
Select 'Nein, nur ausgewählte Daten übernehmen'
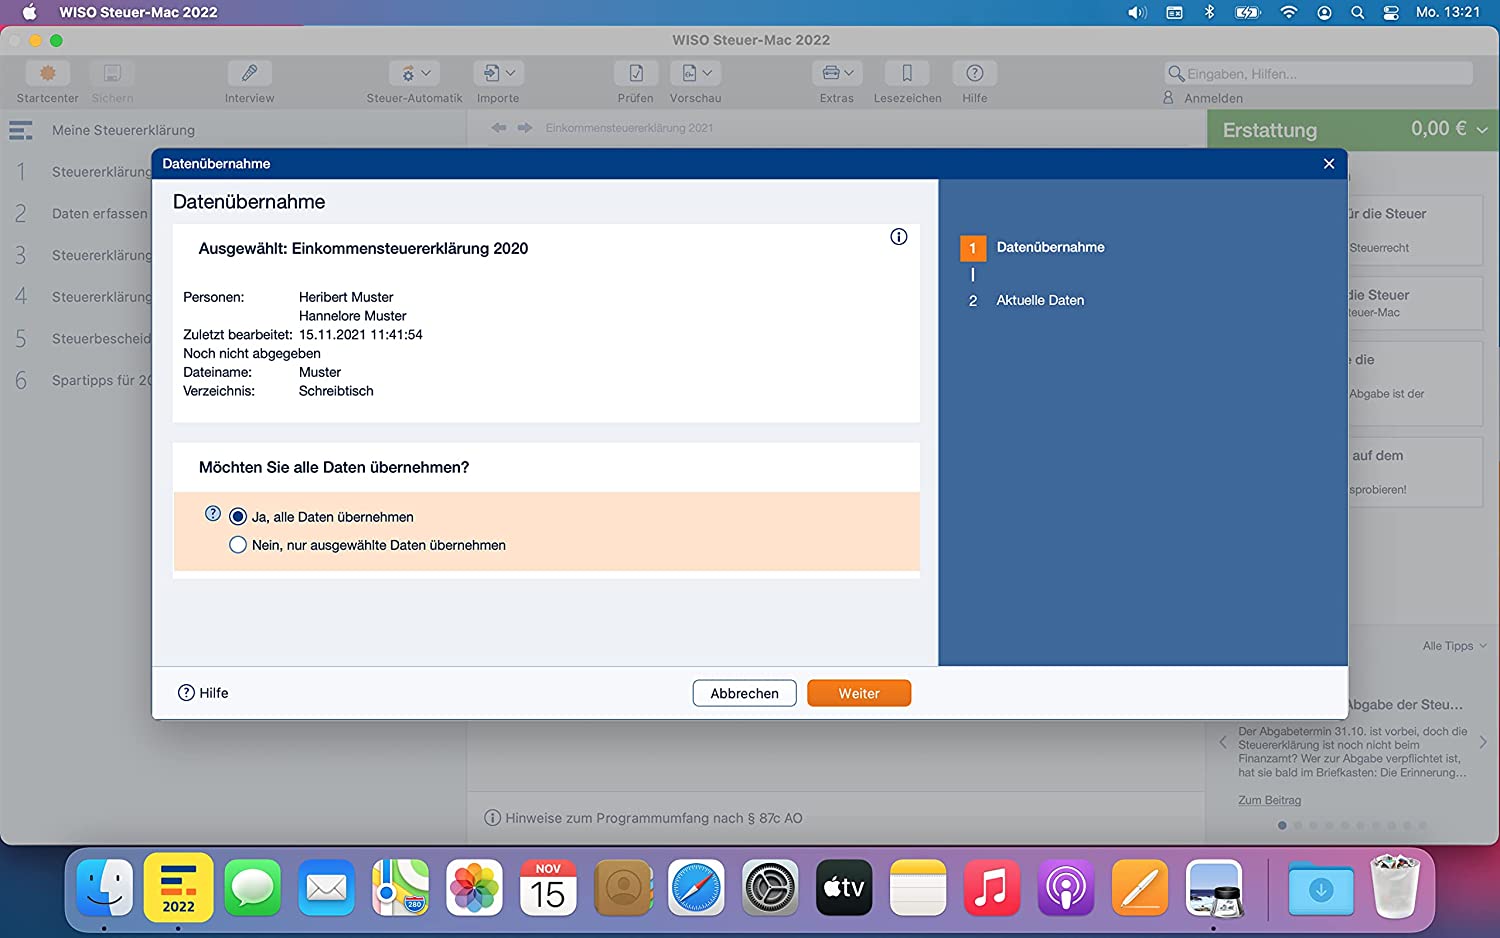click(x=238, y=545)
